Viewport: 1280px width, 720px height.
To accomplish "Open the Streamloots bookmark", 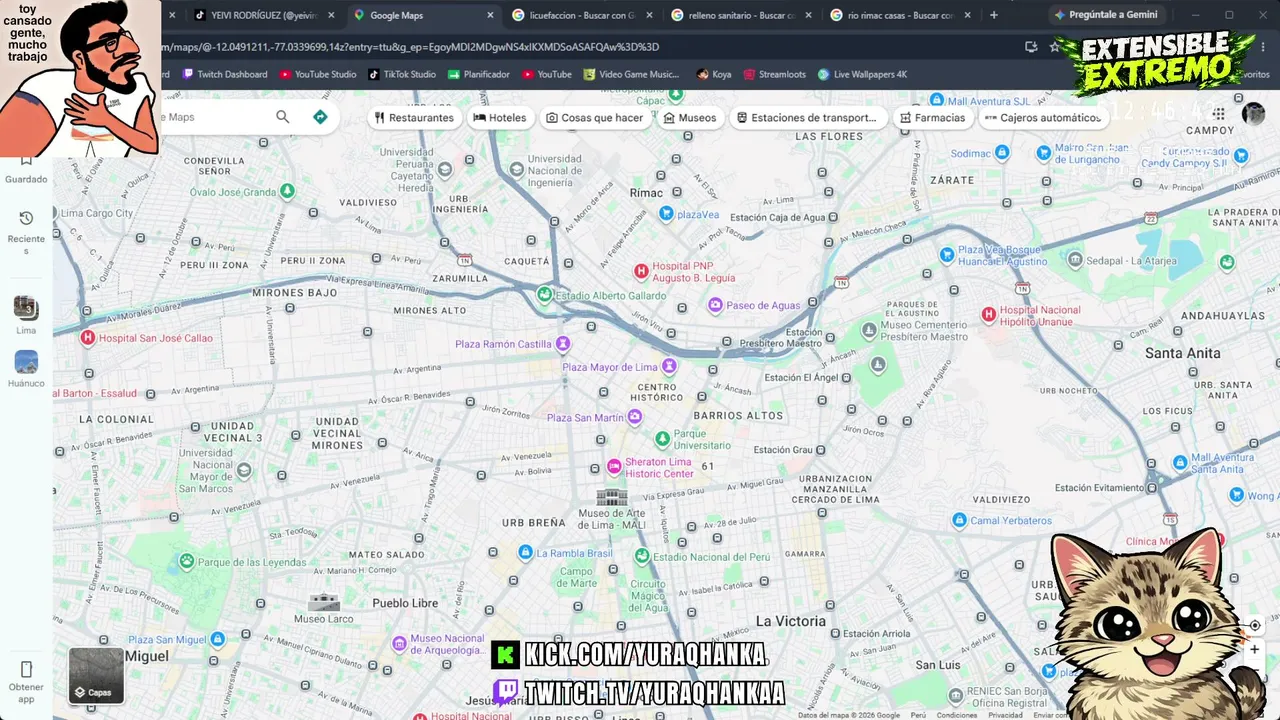I will (x=774, y=74).
